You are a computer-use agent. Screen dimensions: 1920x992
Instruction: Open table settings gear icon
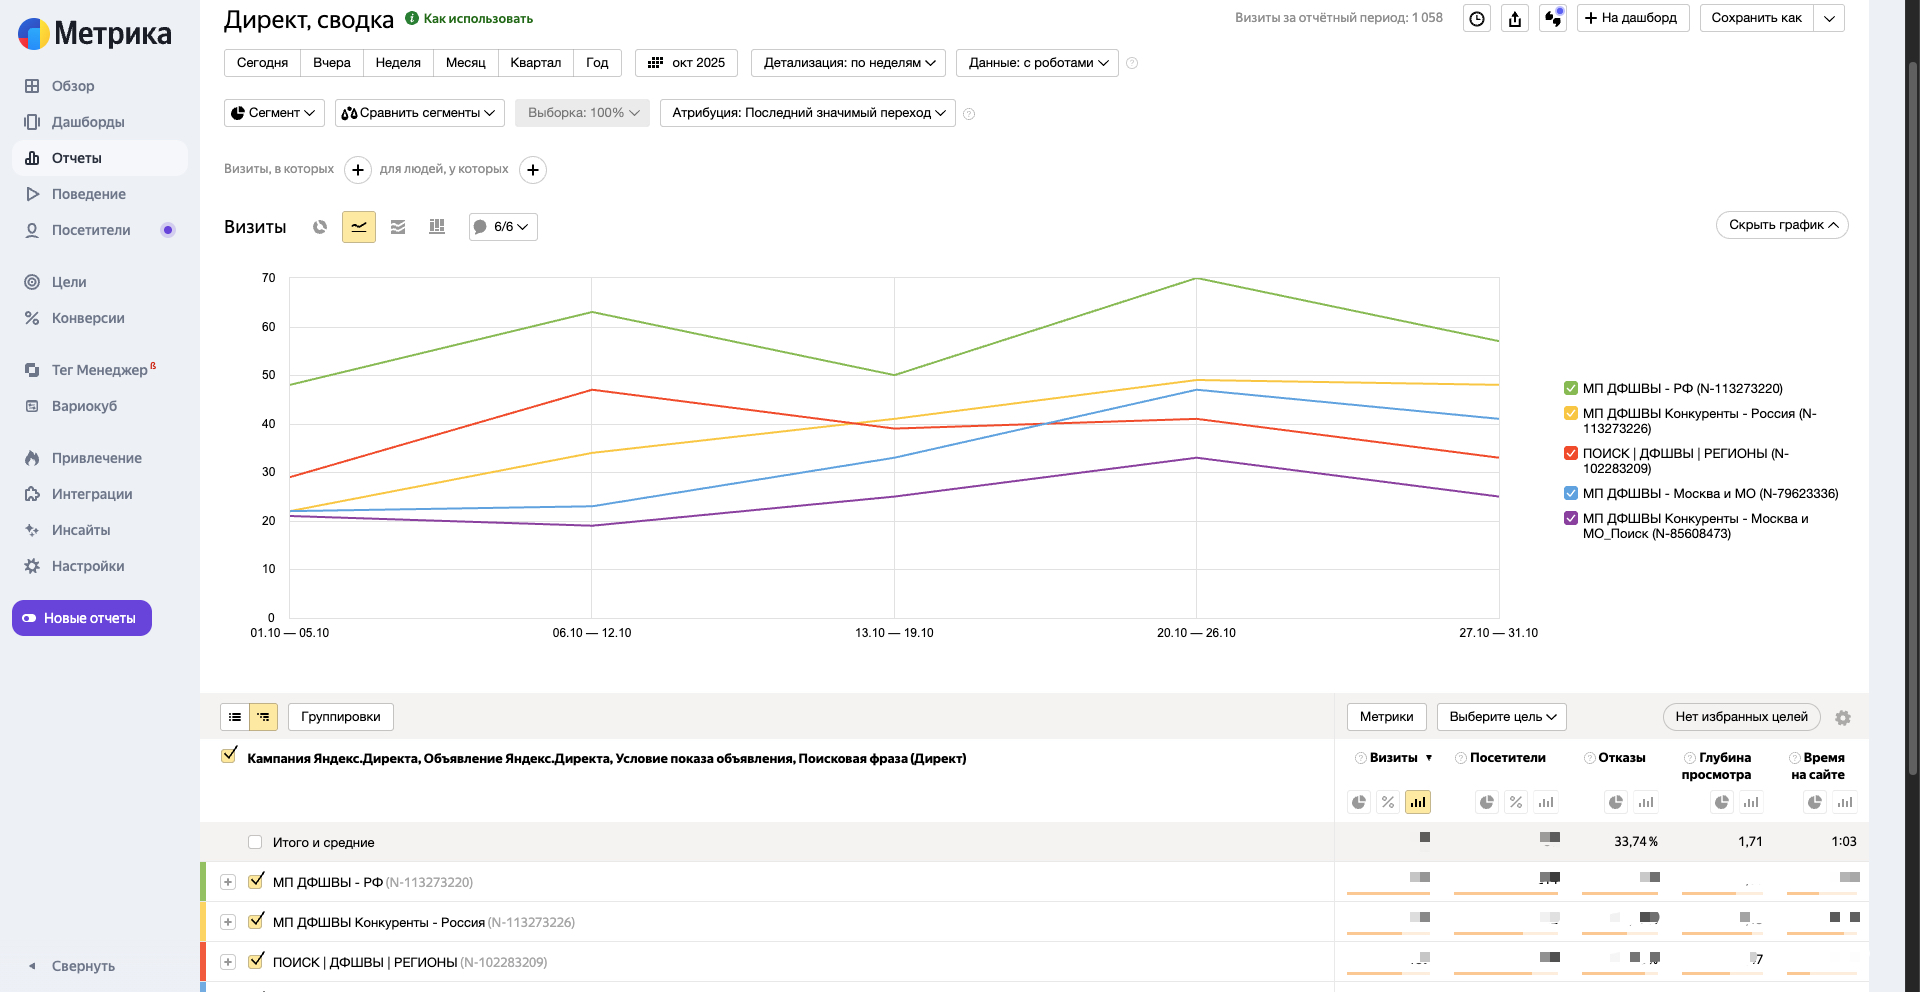(1843, 718)
